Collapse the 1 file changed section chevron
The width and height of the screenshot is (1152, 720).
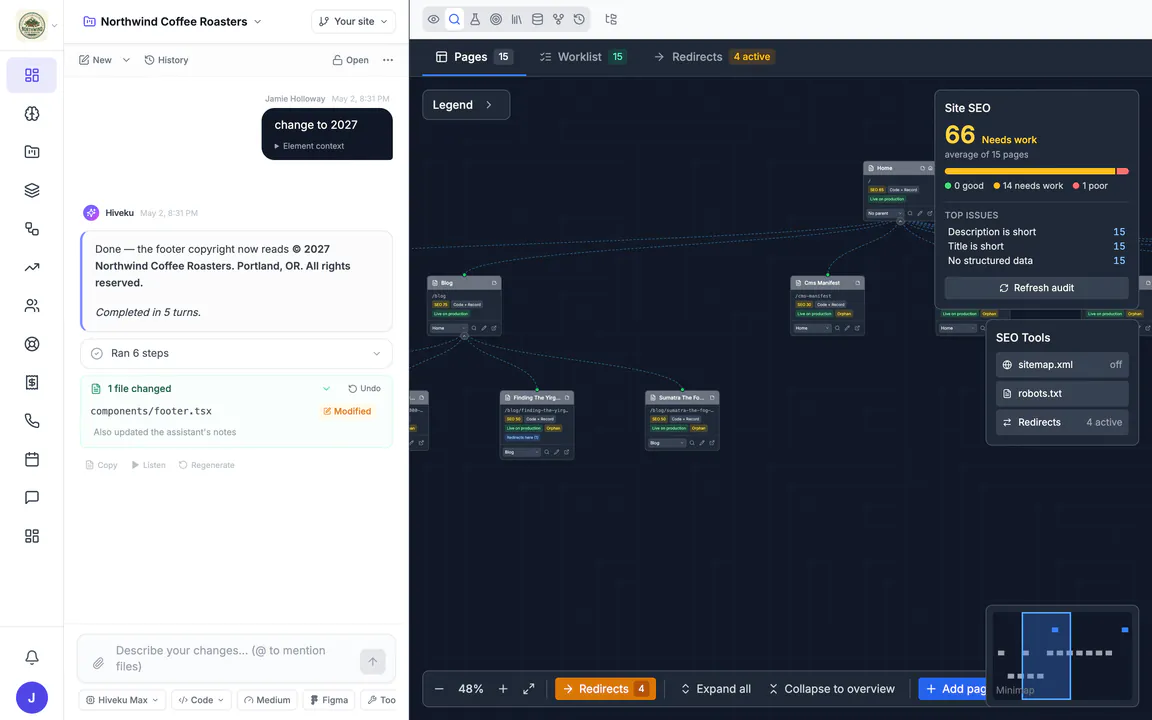tap(326, 389)
